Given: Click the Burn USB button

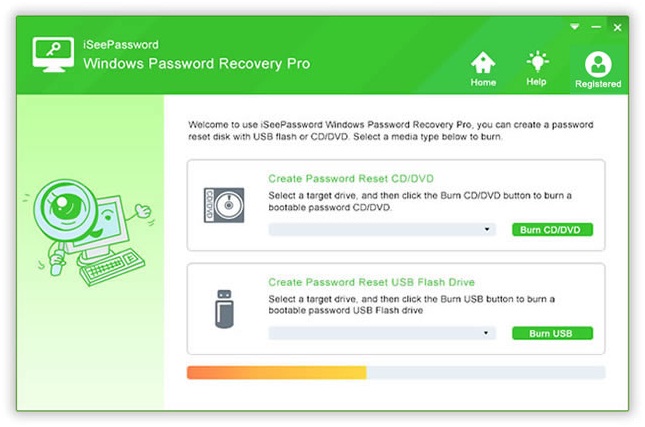Looking at the screenshot, I should (x=552, y=333).
